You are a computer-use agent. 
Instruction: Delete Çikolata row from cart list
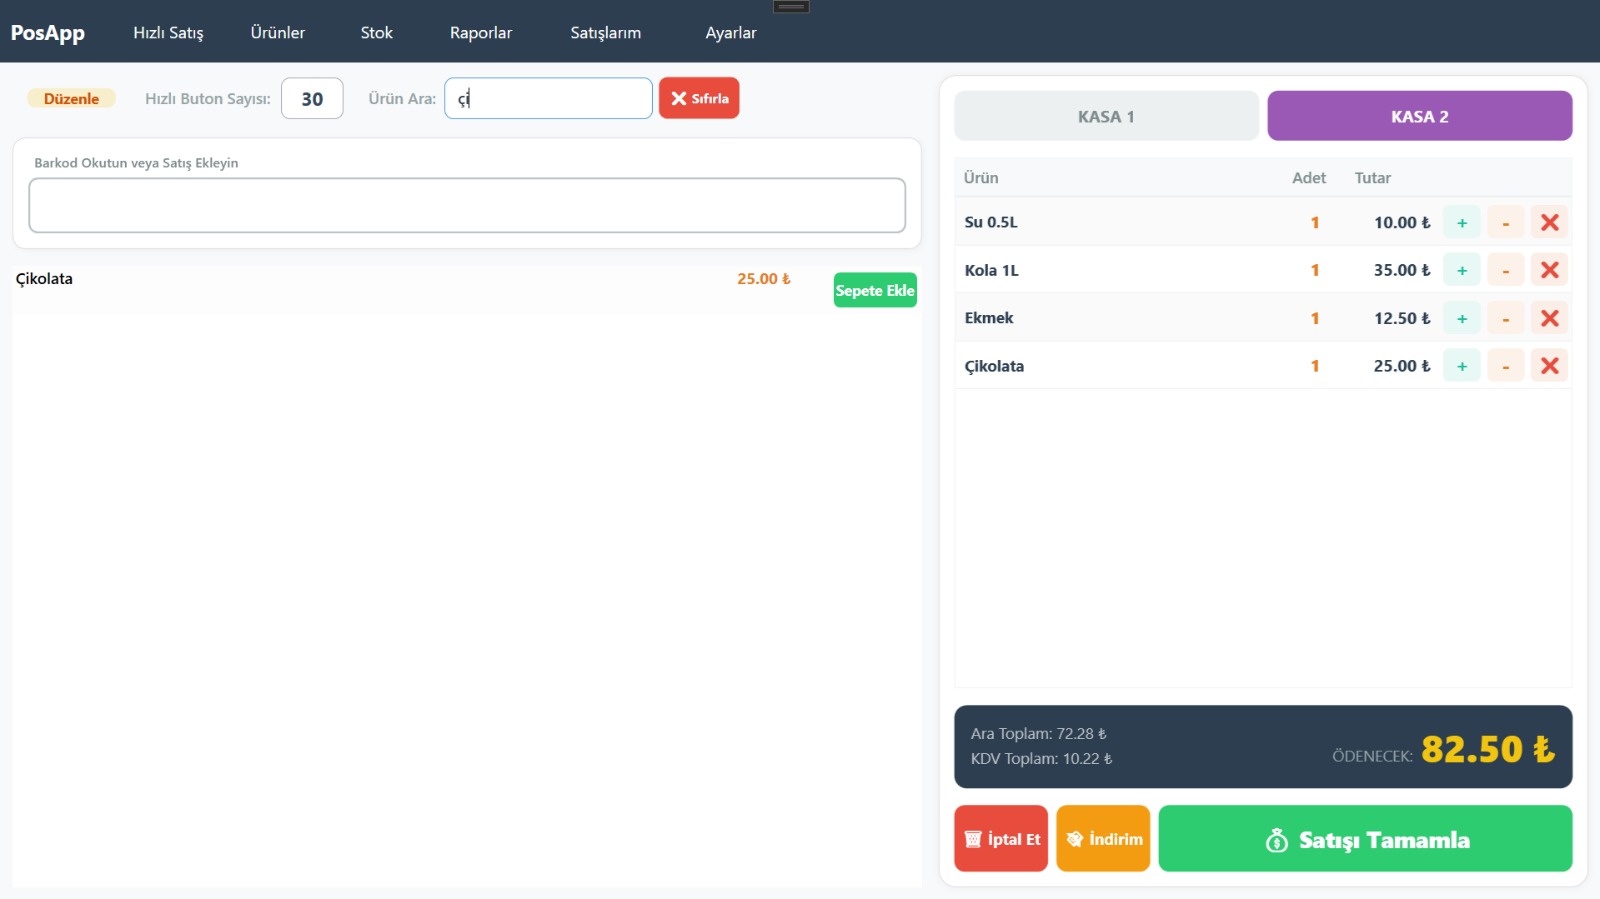pos(1549,366)
